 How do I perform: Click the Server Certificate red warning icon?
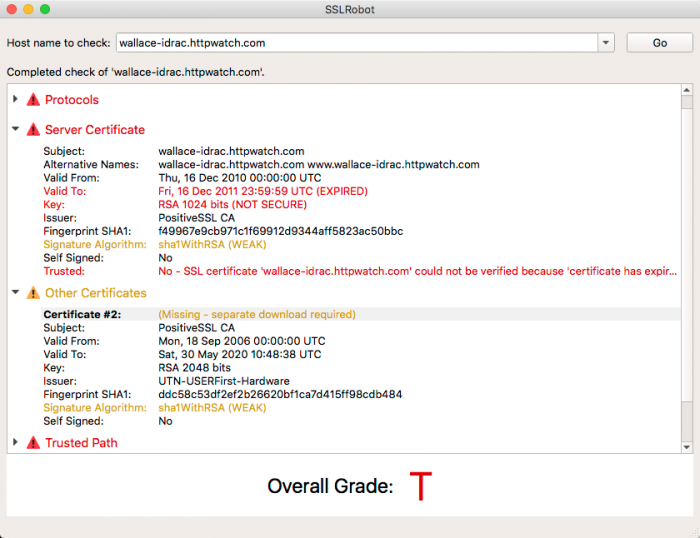(33, 129)
